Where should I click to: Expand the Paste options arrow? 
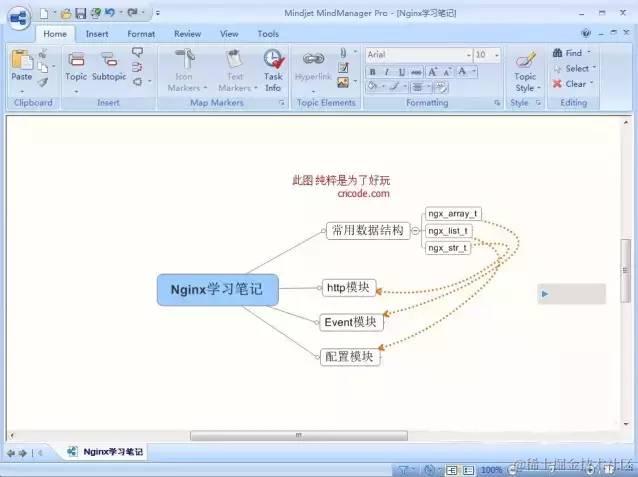(x=22, y=91)
